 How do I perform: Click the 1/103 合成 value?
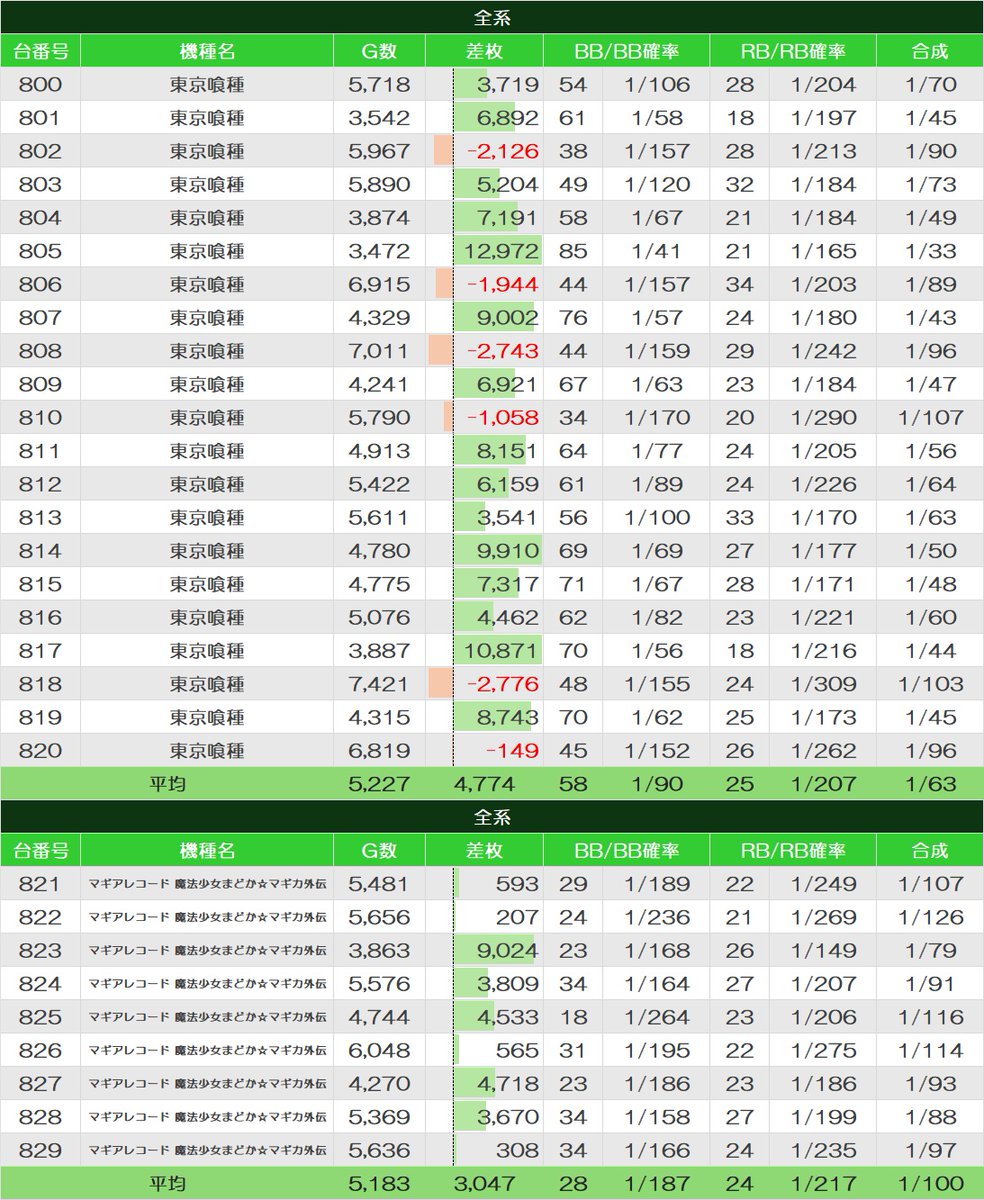coord(930,684)
